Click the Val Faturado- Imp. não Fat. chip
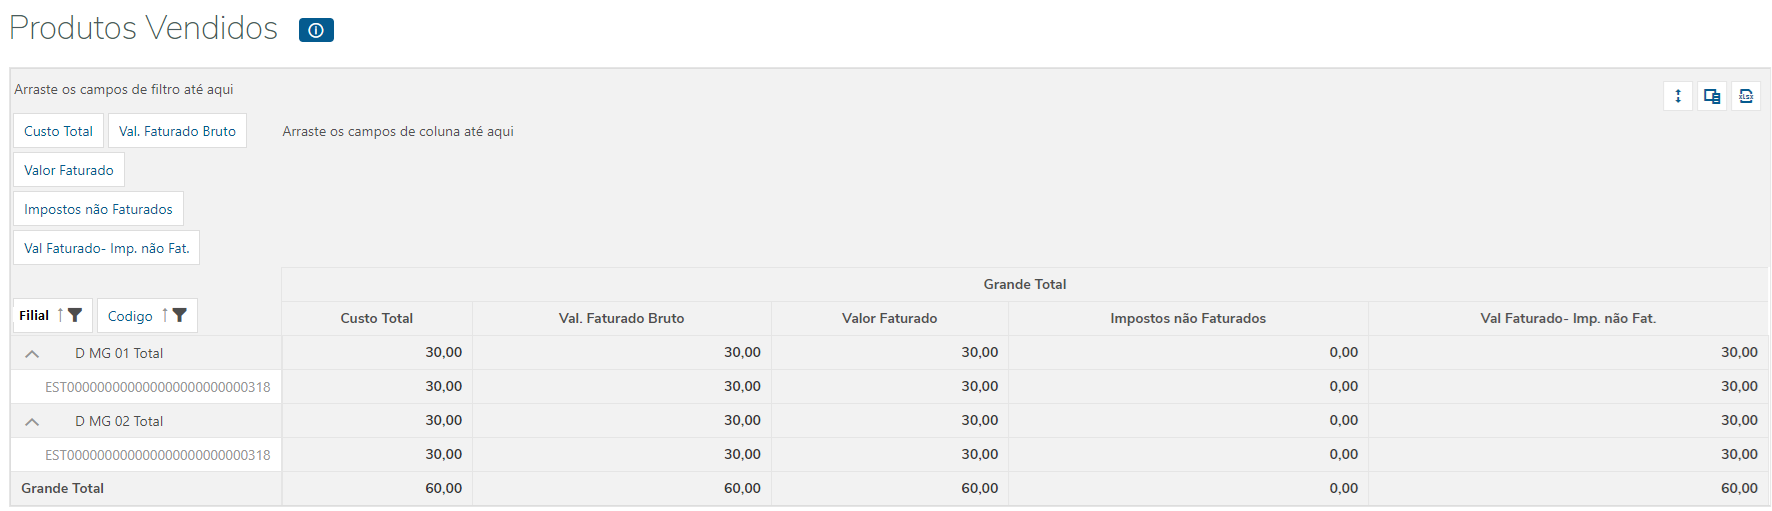Image resolution: width=1772 pixels, height=511 pixels. pyautogui.click(x=106, y=248)
